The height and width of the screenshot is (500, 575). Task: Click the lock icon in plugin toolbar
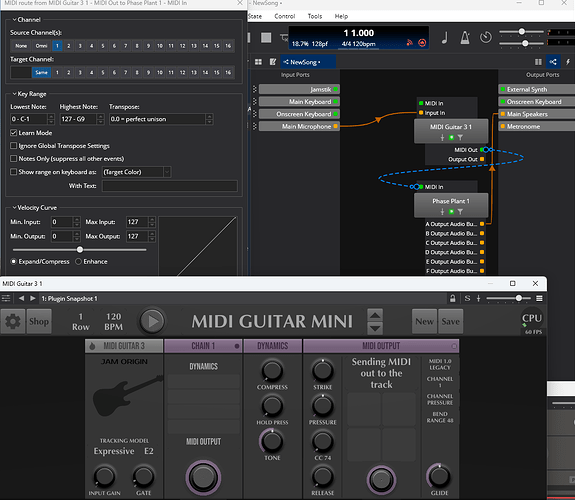(x=453, y=298)
